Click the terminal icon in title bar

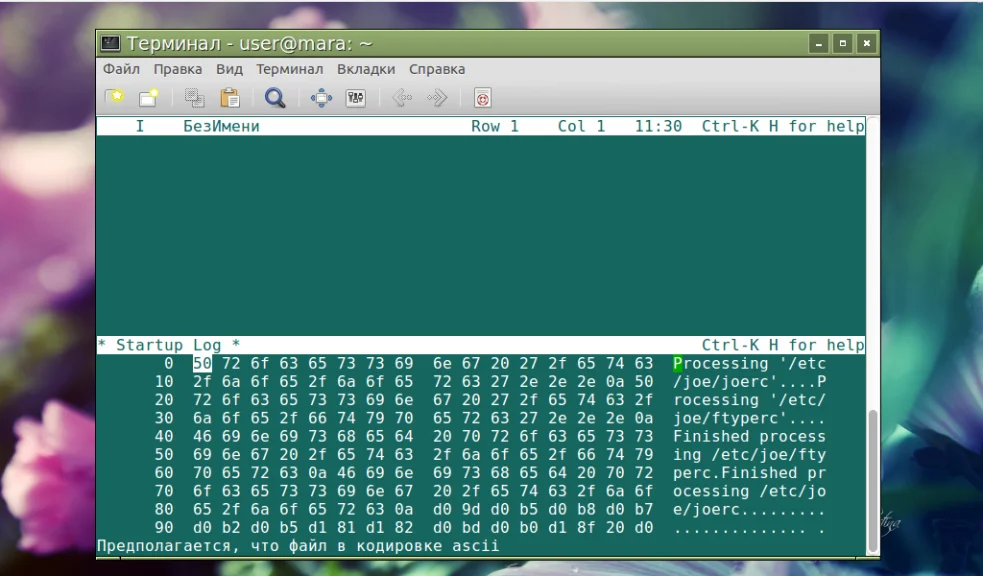click(111, 43)
